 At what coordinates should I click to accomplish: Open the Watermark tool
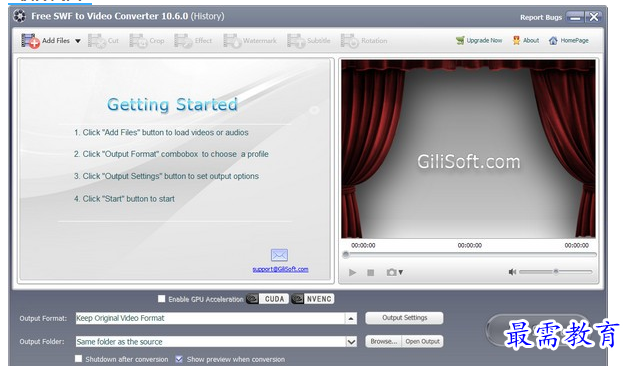tap(250, 40)
